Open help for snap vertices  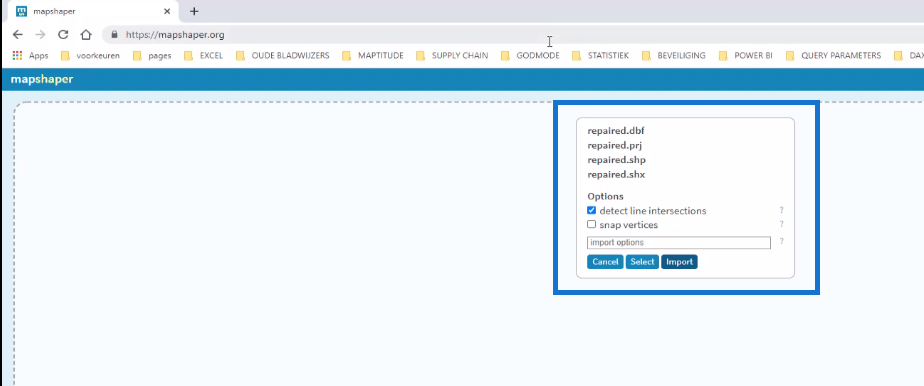point(781,225)
